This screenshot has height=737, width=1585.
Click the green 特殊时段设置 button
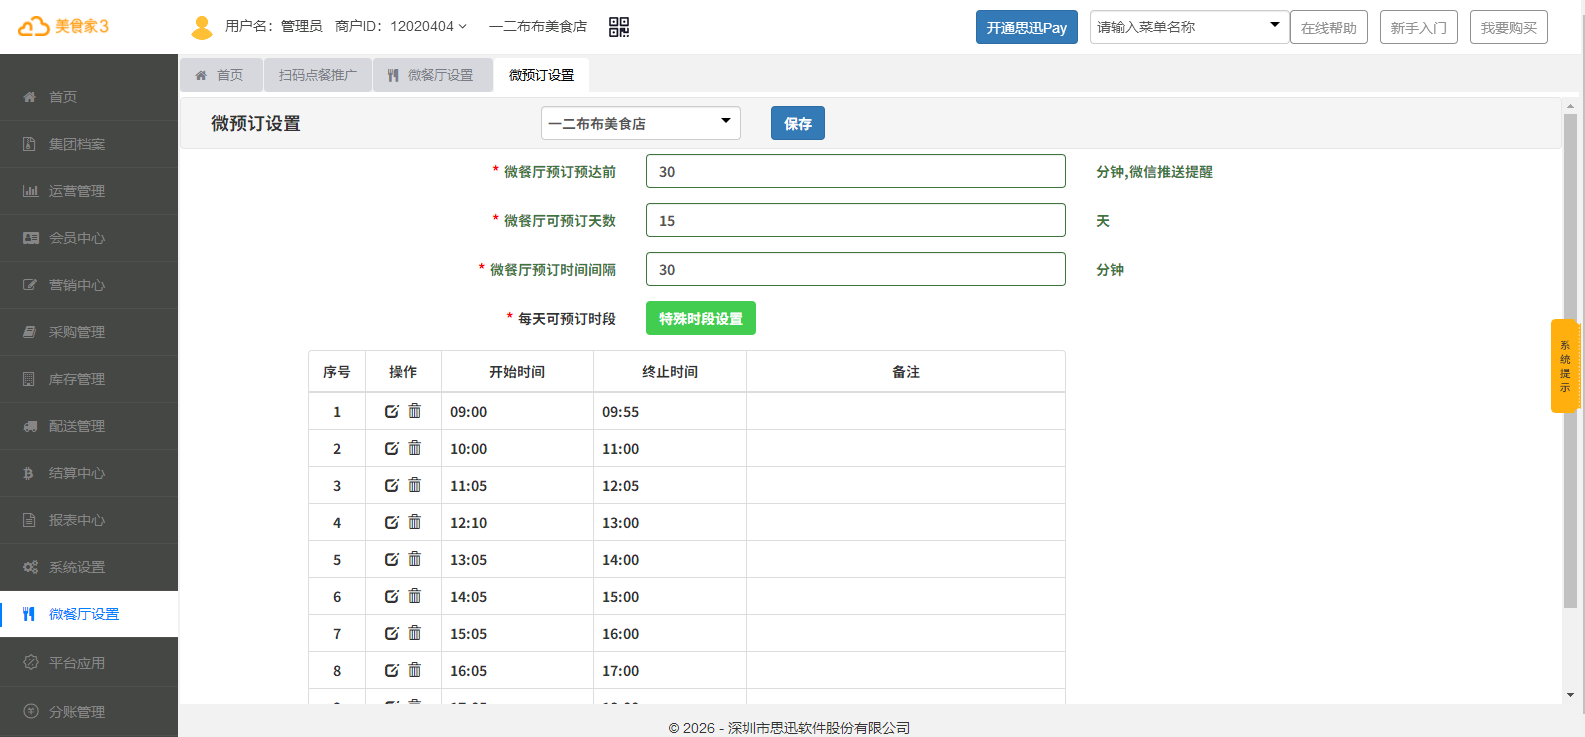pyautogui.click(x=700, y=318)
